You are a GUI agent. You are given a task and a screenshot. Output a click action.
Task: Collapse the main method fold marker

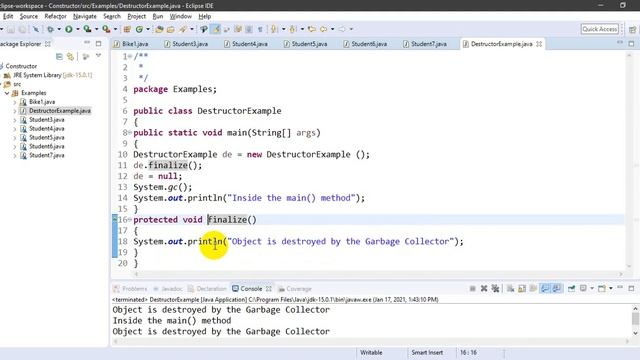point(130,133)
